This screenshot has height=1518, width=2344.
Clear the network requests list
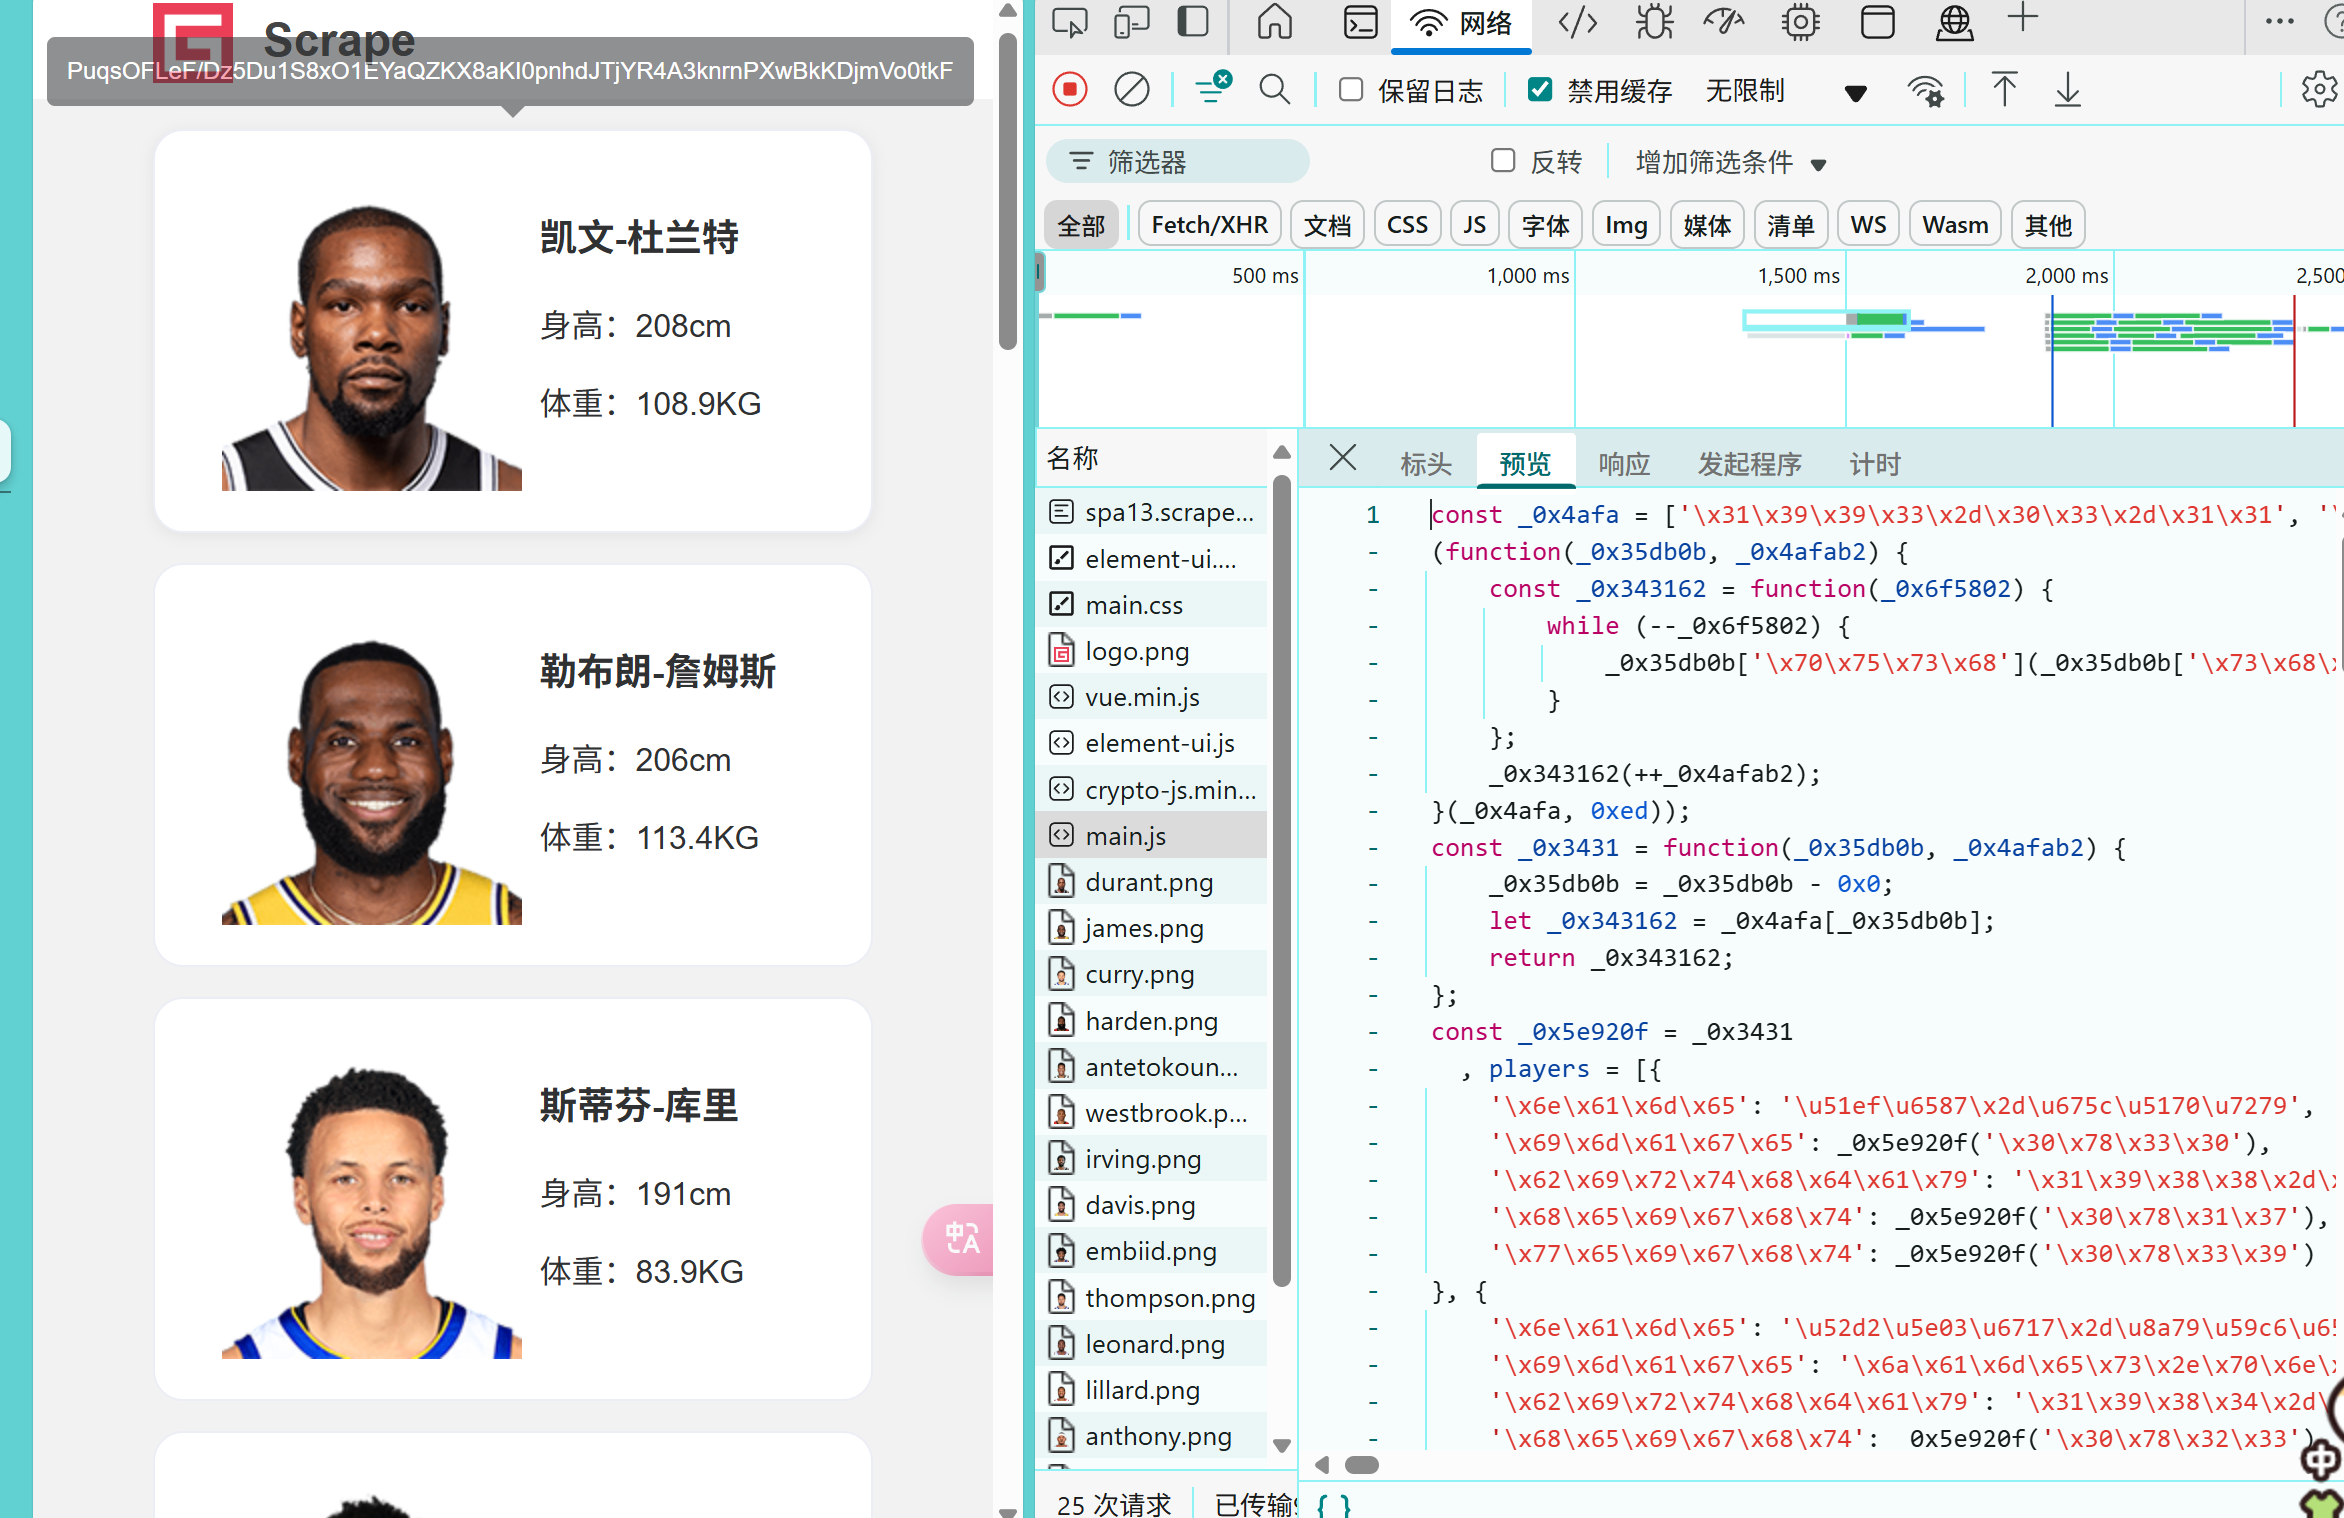pyautogui.click(x=1131, y=89)
